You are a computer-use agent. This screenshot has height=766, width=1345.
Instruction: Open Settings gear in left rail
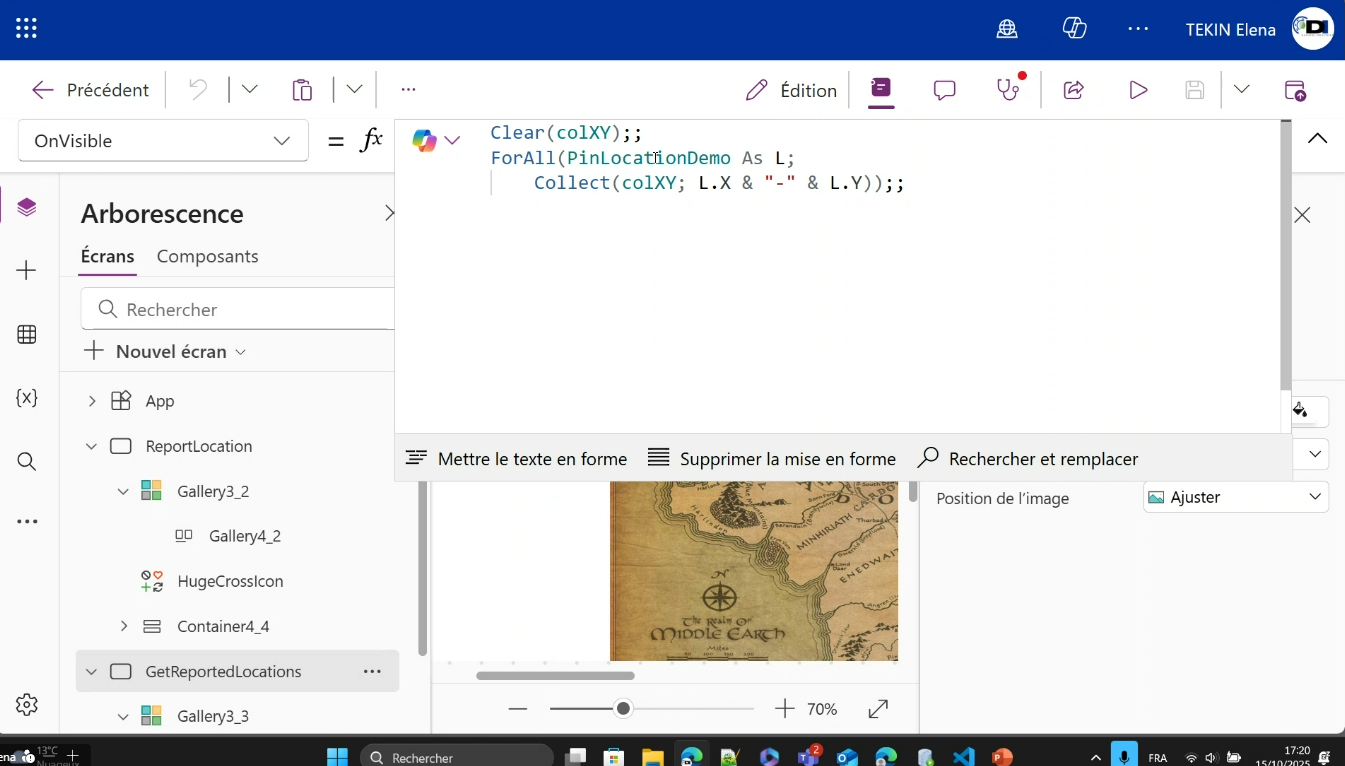(x=27, y=704)
